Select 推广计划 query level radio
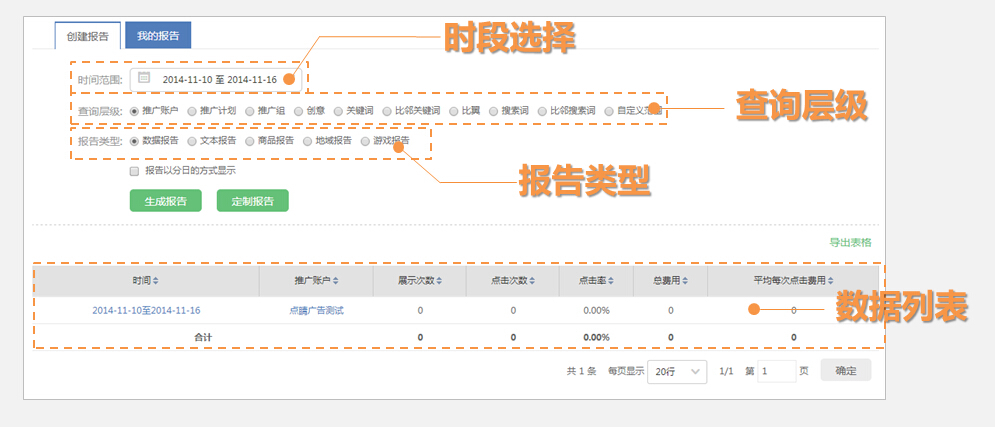Screen dimensions: 995x427 coord(191,110)
